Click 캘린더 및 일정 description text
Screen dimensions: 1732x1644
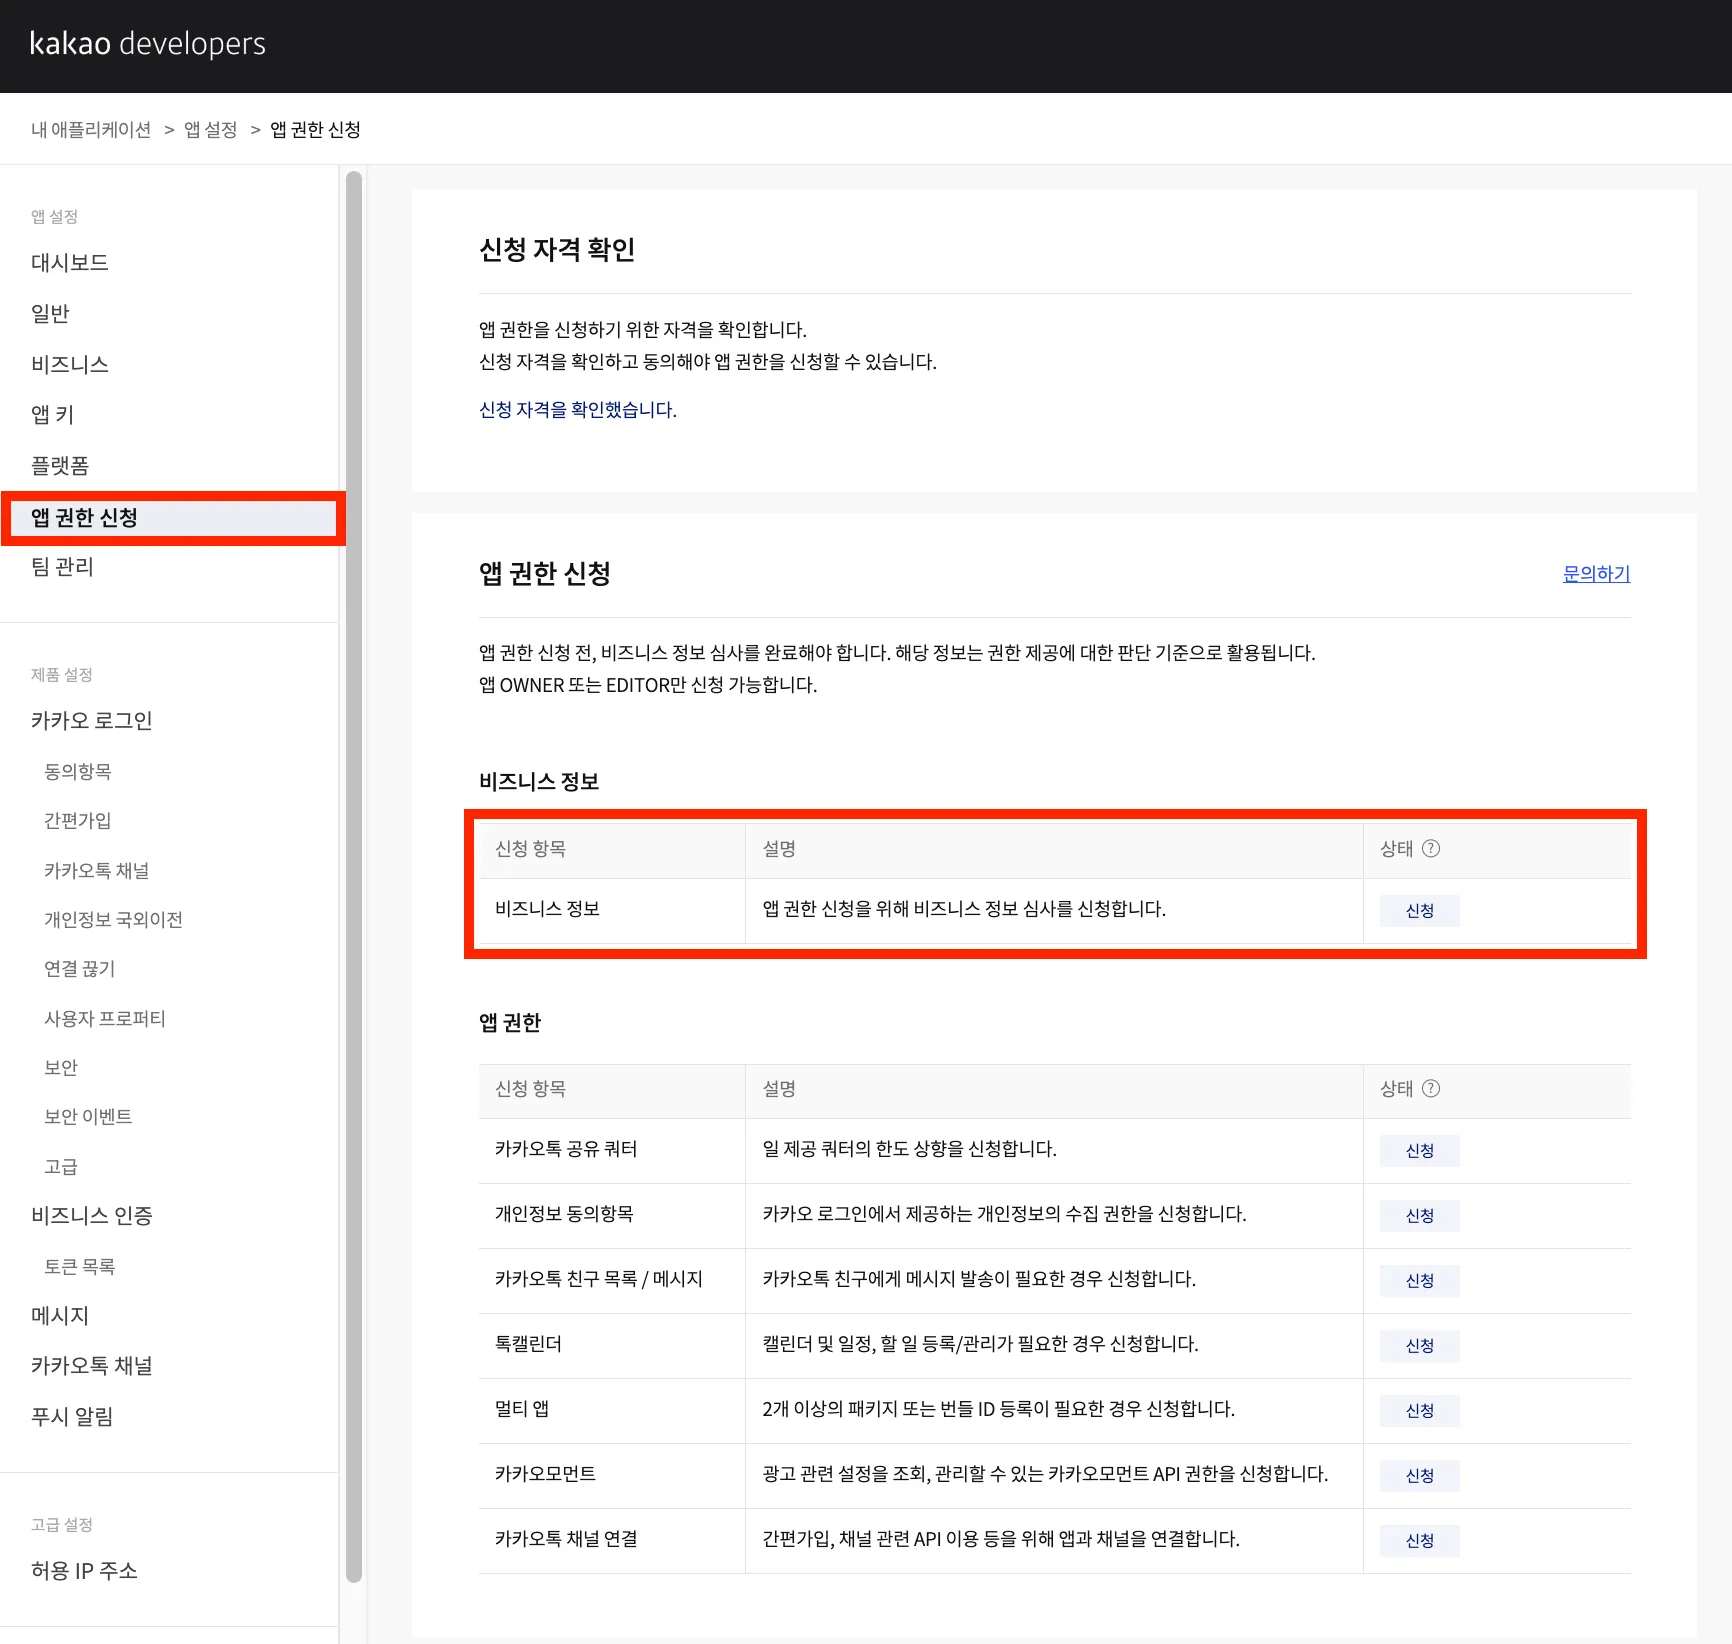[980, 1343]
